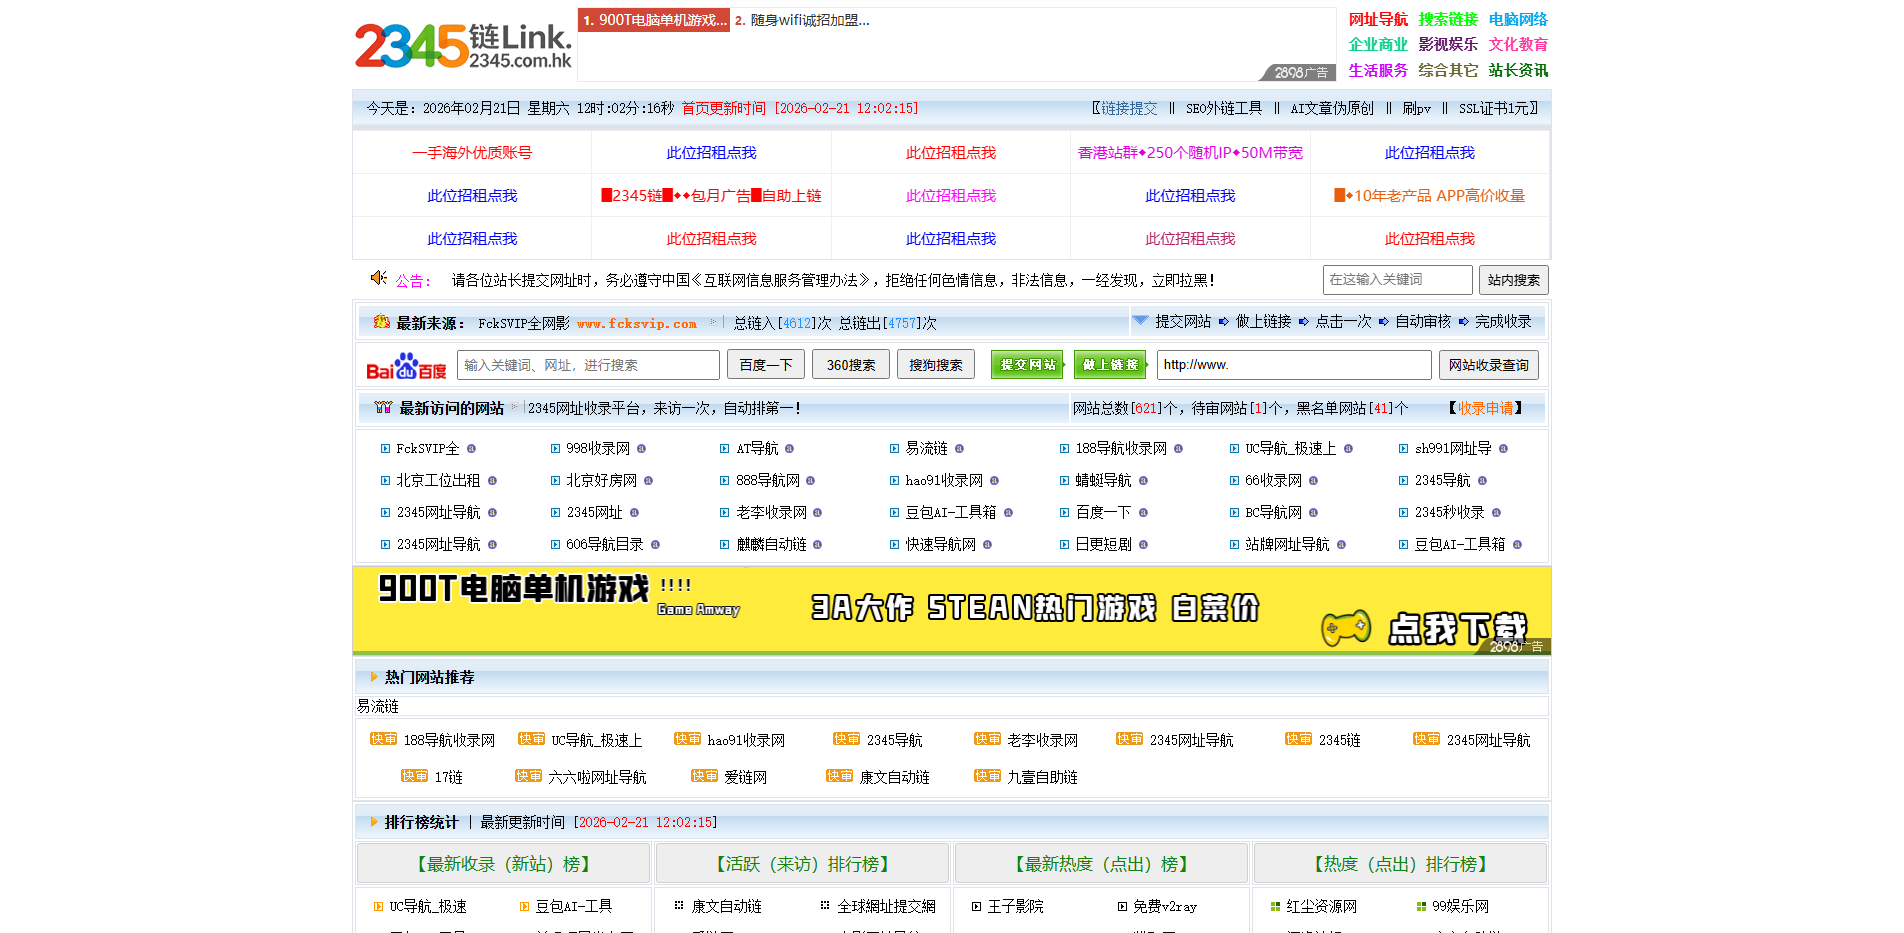Screen dimensions: 1904x933
Task: Click the 网址收录查询 button
Action: point(1489,364)
